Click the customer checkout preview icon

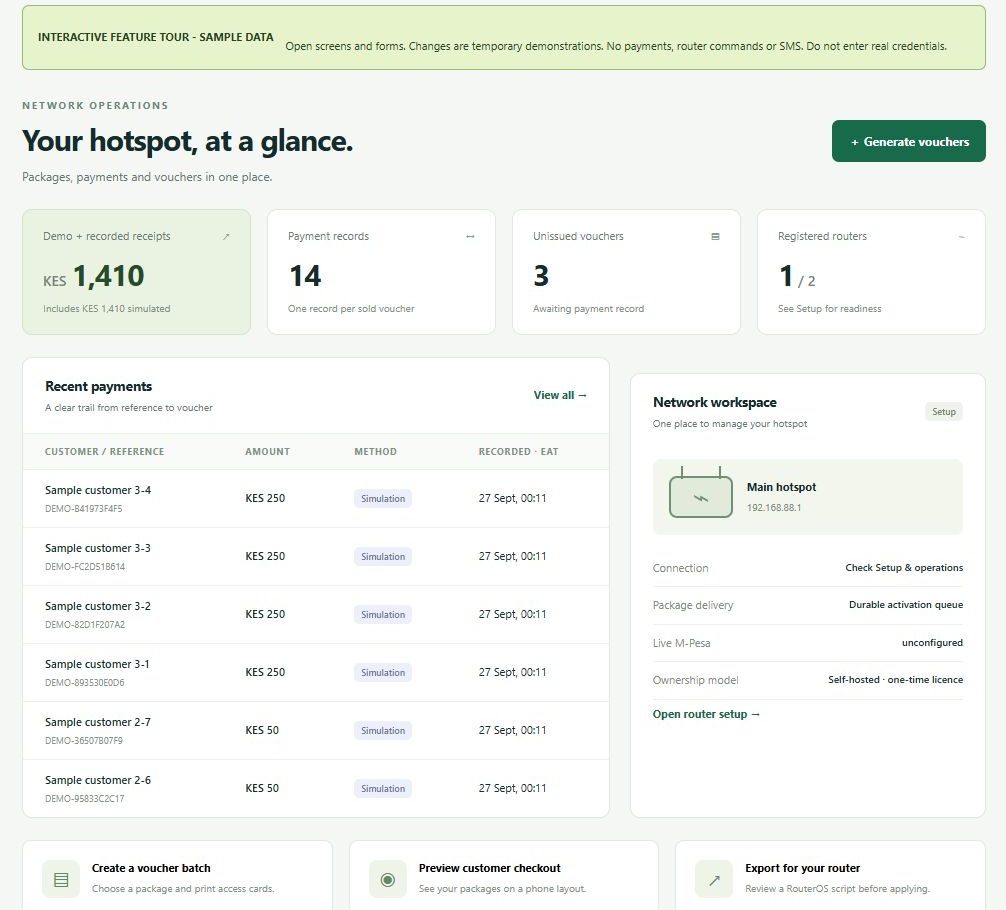point(388,879)
